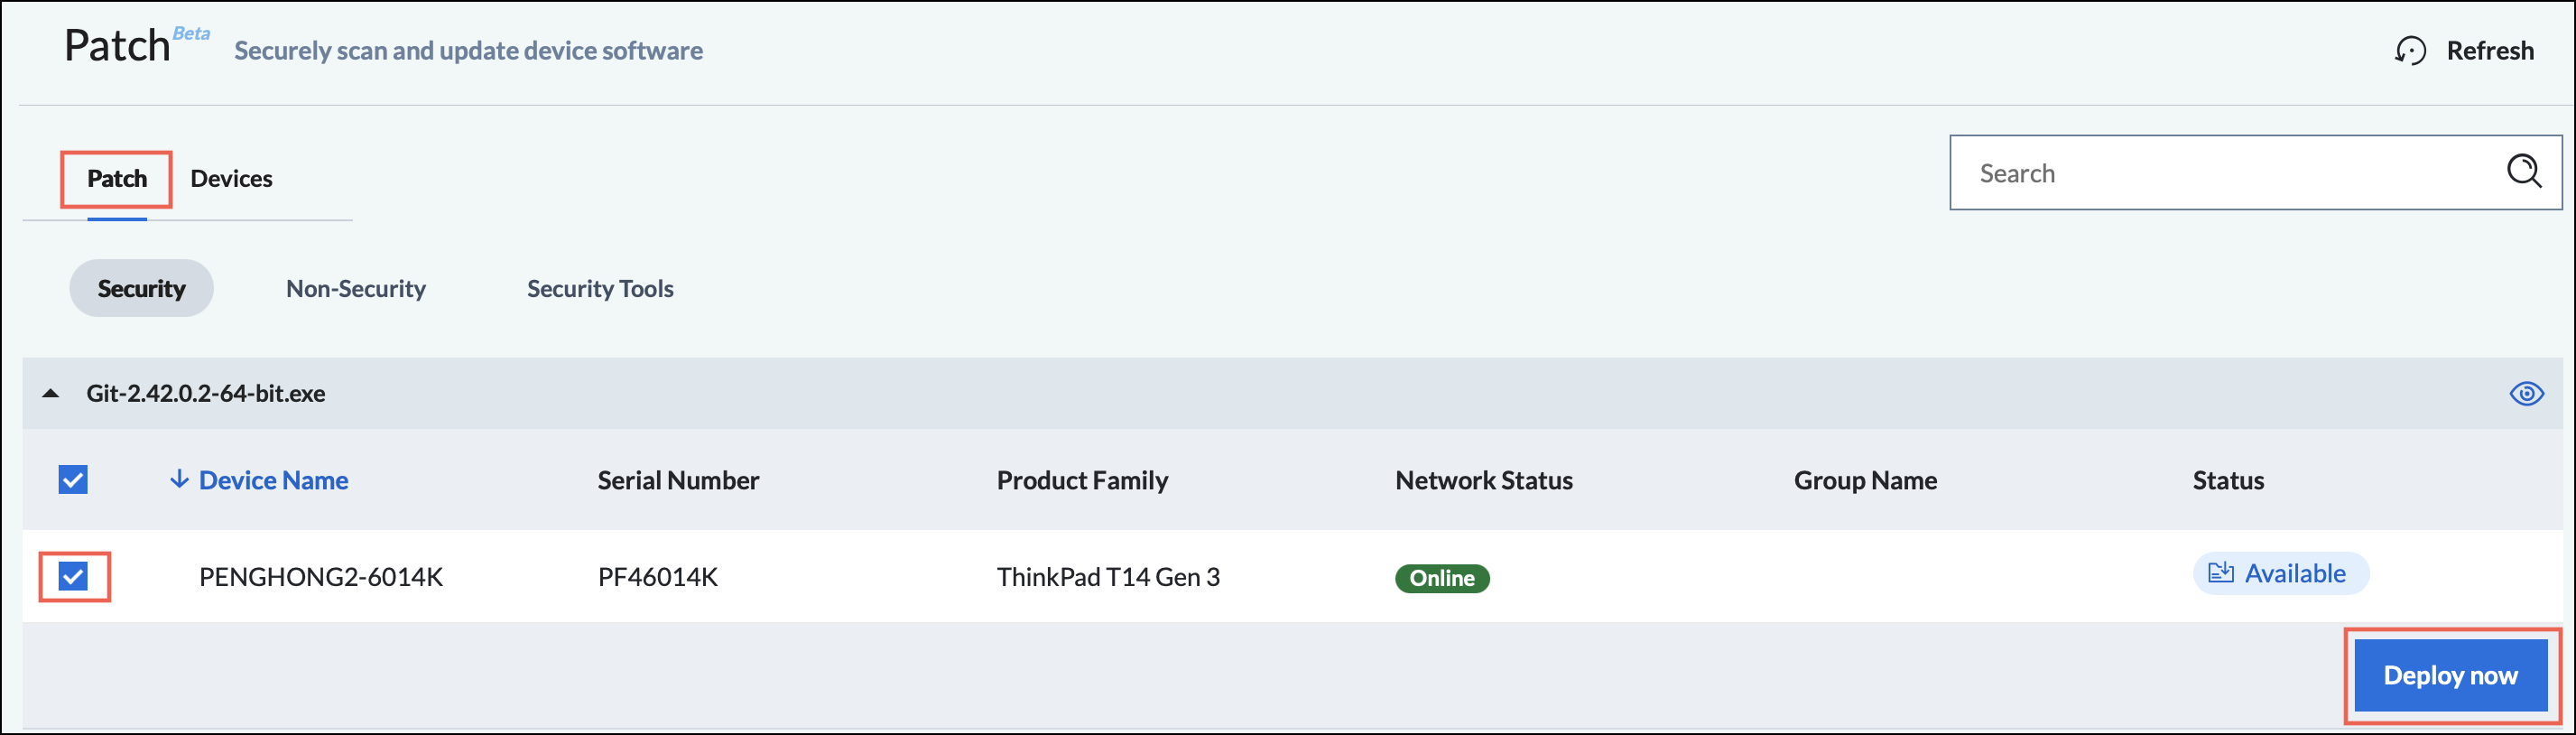Viewport: 2576px width, 735px height.
Task: Click the green Online status badge
Action: [1442, 578]
